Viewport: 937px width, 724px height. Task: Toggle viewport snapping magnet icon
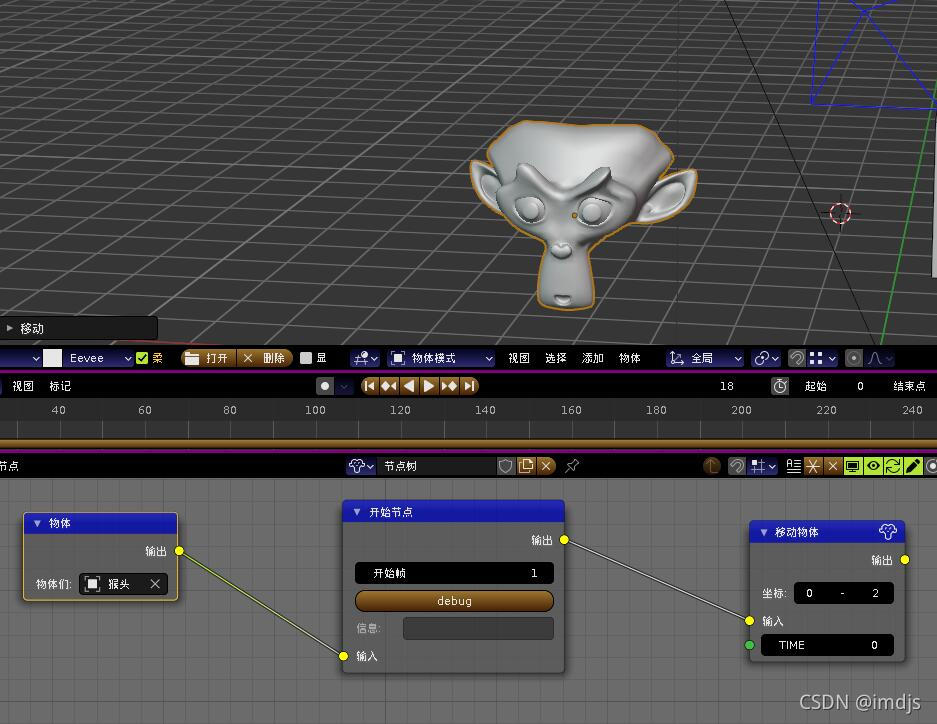click(x=797, y=358)
